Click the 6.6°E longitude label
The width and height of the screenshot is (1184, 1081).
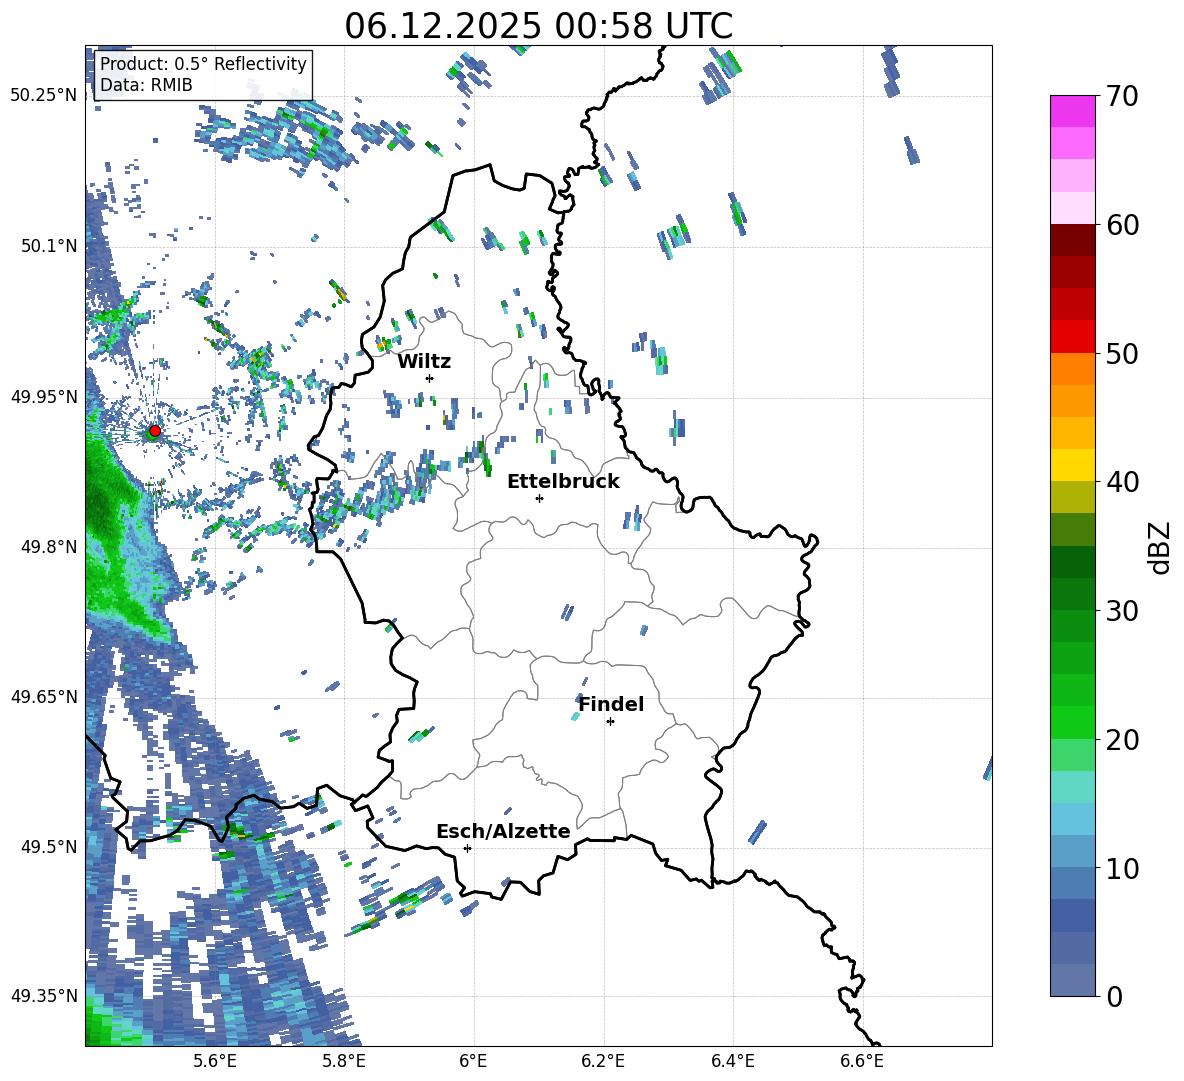click(862, 1061)
